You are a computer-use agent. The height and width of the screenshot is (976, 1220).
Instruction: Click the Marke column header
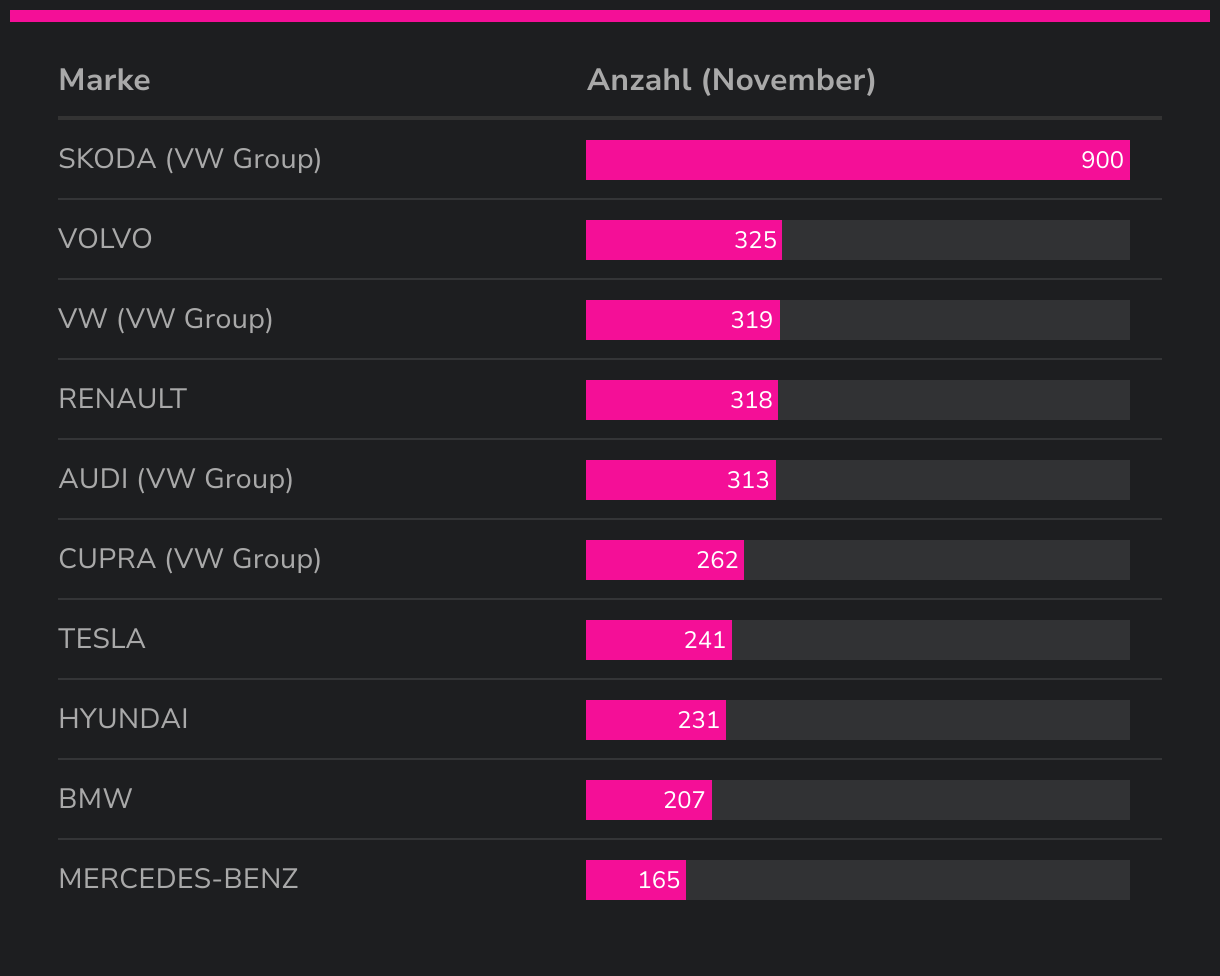104,80
